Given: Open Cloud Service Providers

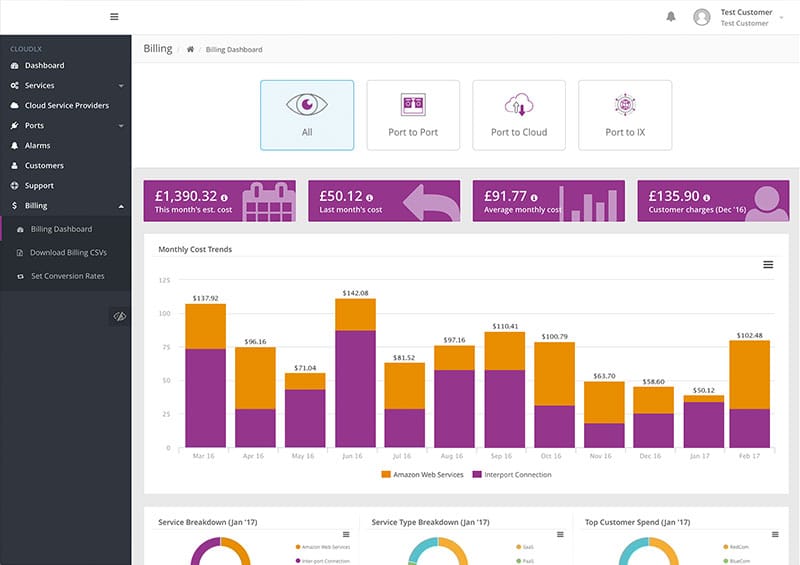Looking at the screenshot, I should click(x=65, y=106).
